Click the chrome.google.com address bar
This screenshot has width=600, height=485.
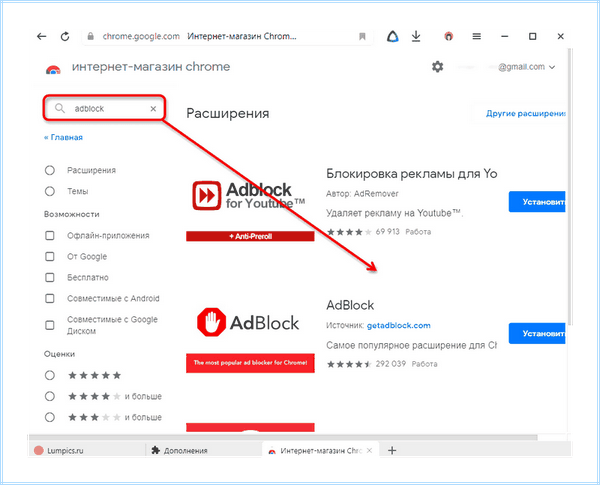pyautogui.click(x=228, y=36)
